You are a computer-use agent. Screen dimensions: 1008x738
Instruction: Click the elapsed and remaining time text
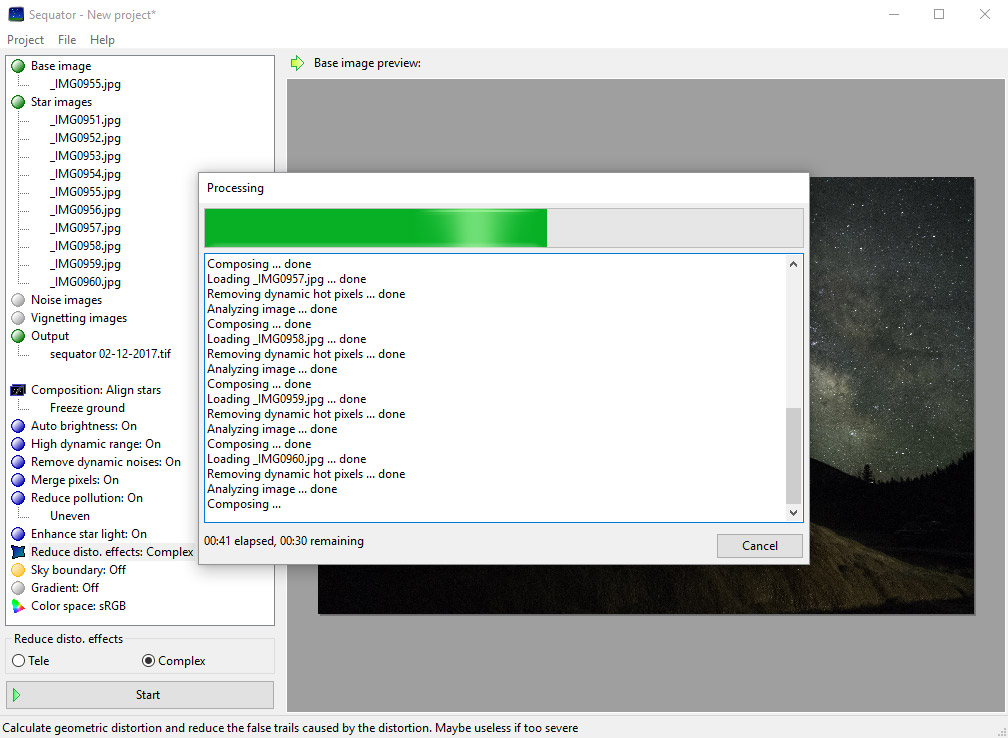click(284, 541)
